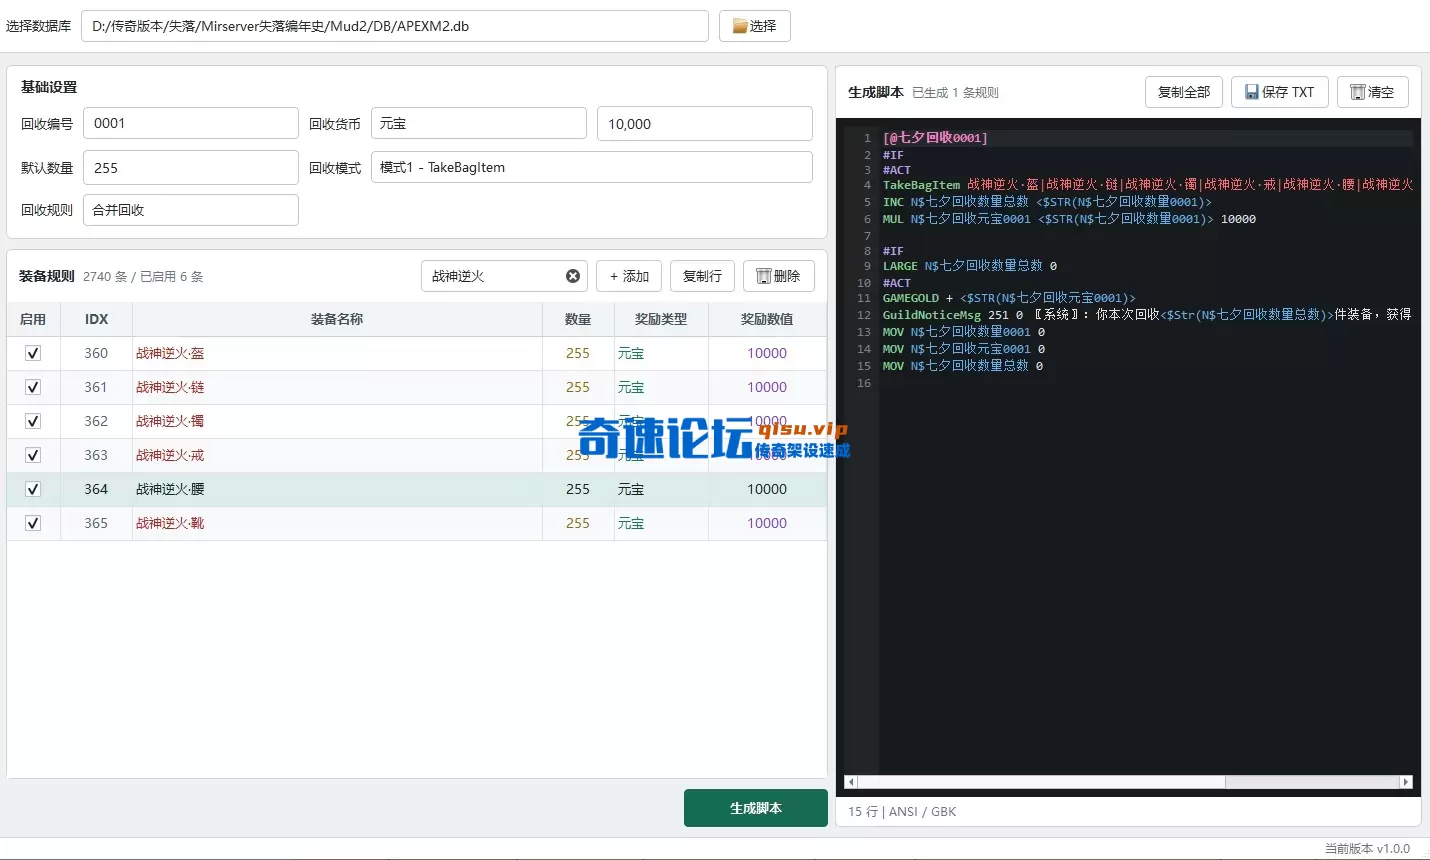Click the 元宝 reward type in row 361

point(661,387)
